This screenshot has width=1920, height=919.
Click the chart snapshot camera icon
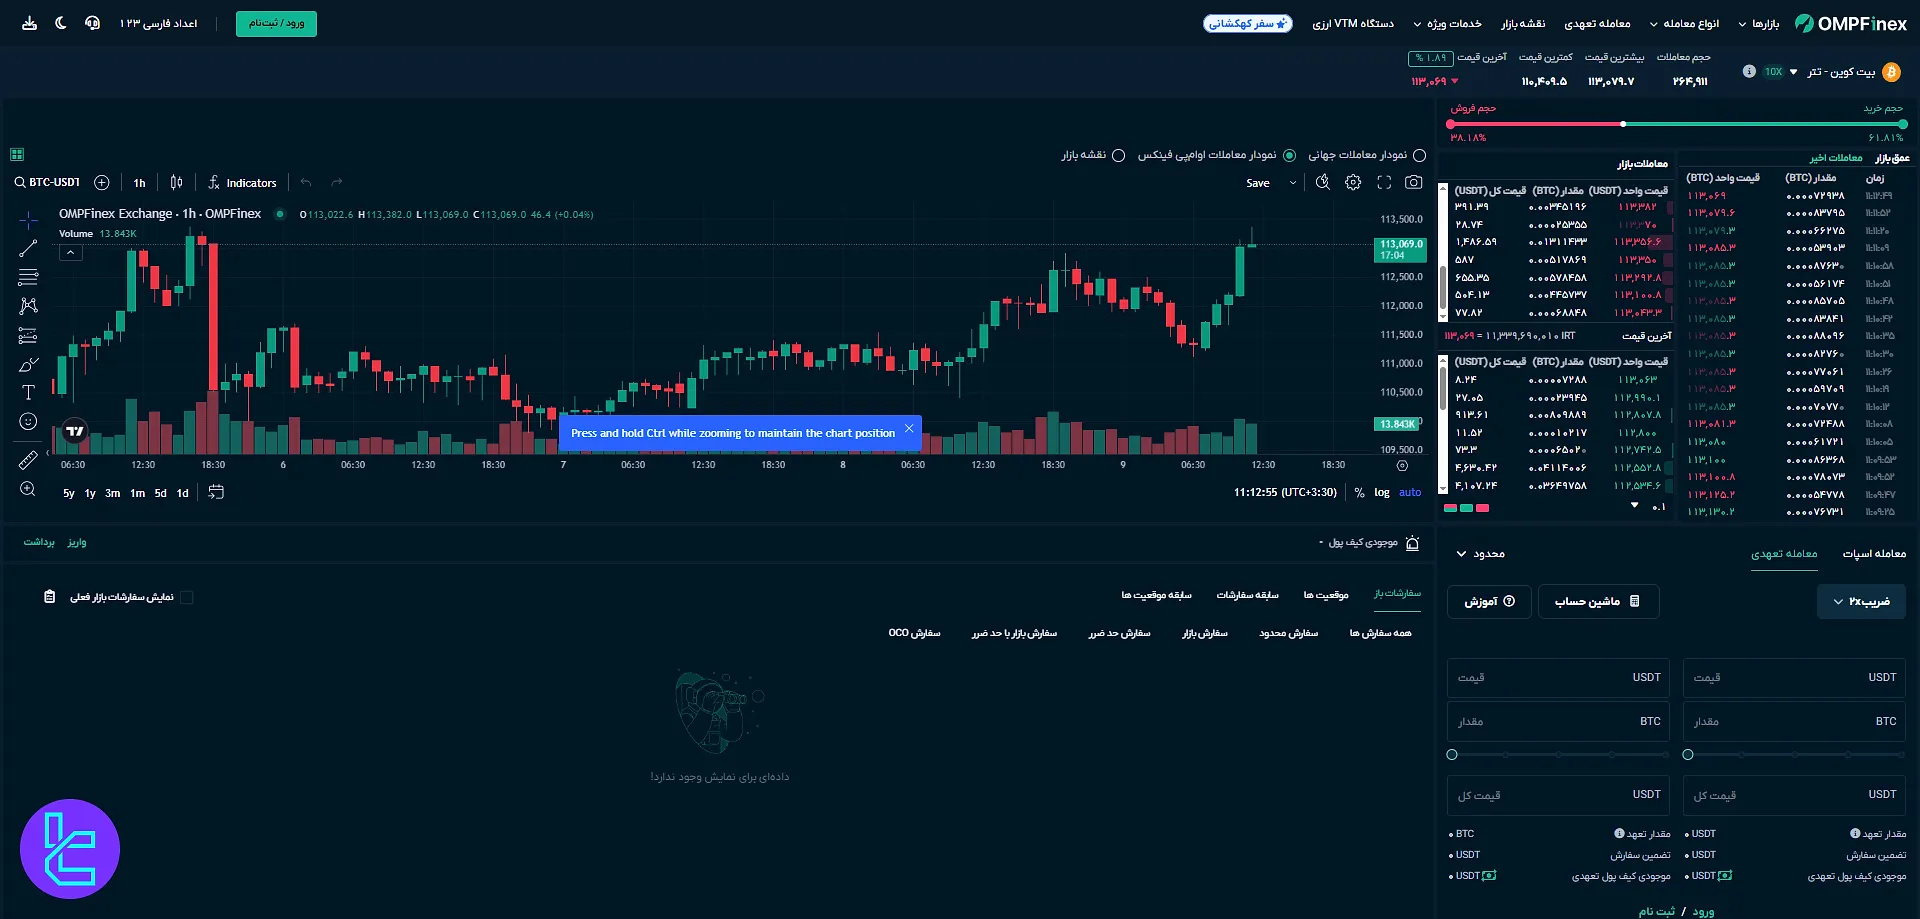tap(1413, 183)
